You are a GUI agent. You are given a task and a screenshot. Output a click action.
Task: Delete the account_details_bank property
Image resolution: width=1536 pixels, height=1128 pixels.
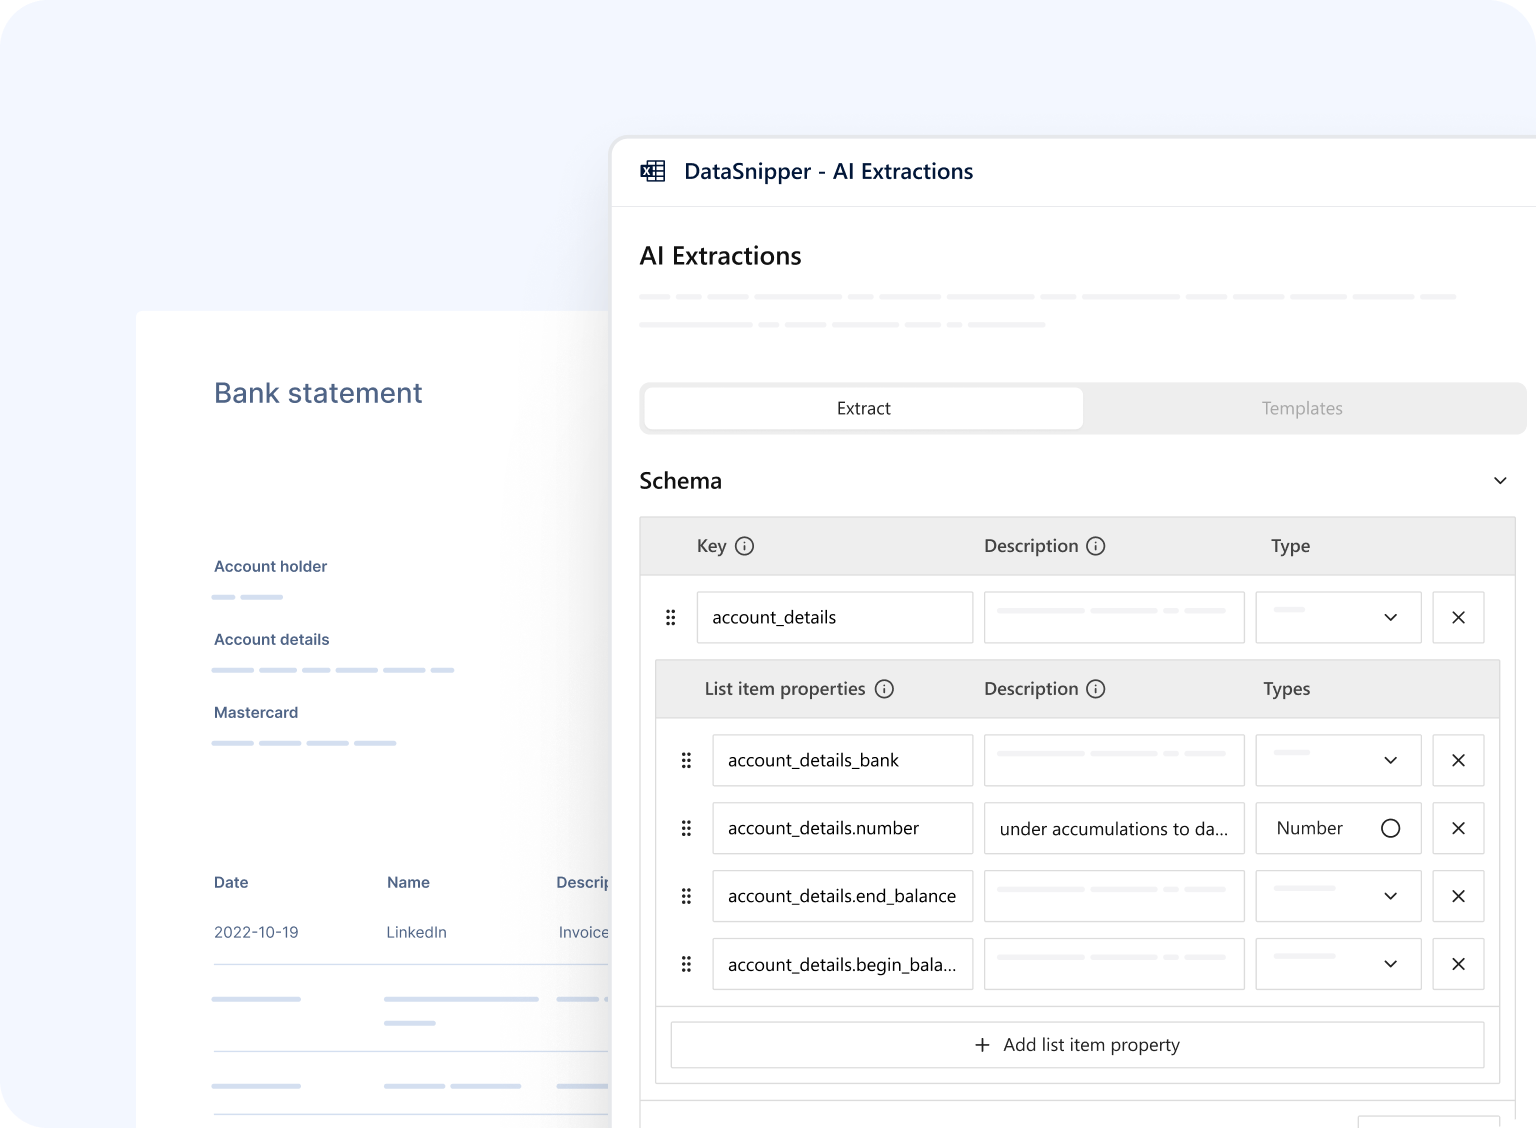1458,761
